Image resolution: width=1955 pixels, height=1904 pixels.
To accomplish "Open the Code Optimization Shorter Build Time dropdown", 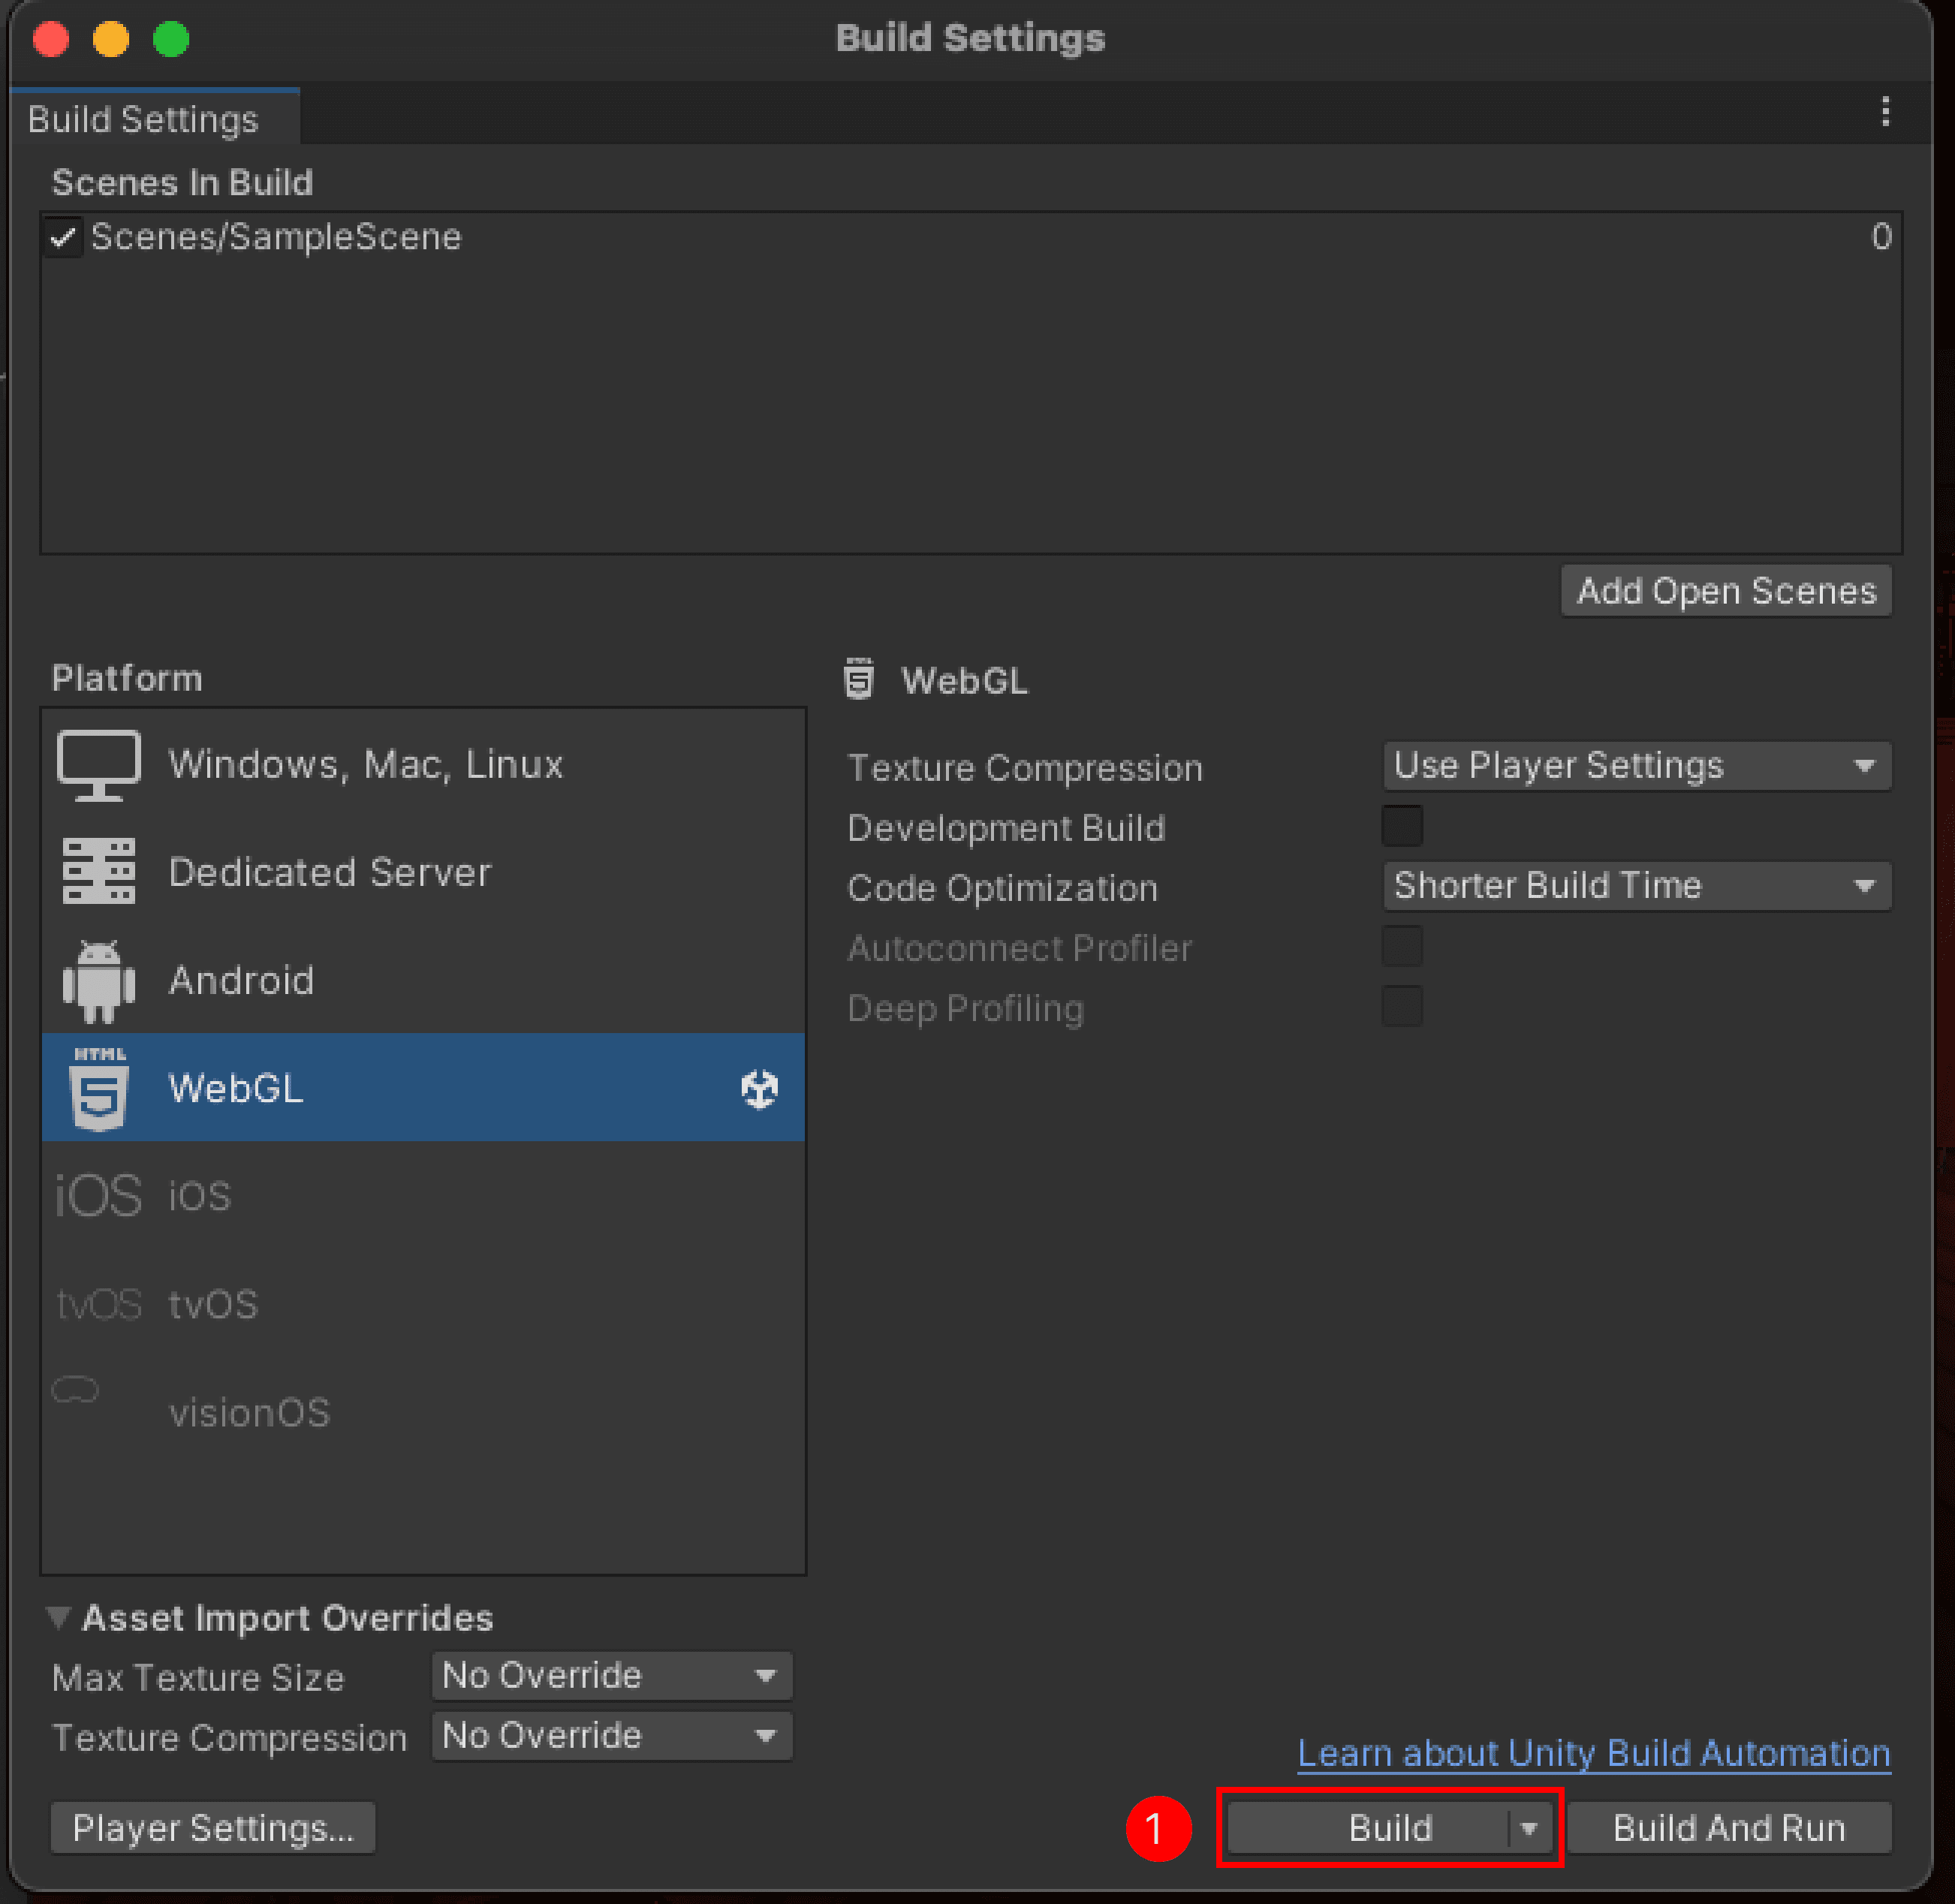I will pos(1635,886).
